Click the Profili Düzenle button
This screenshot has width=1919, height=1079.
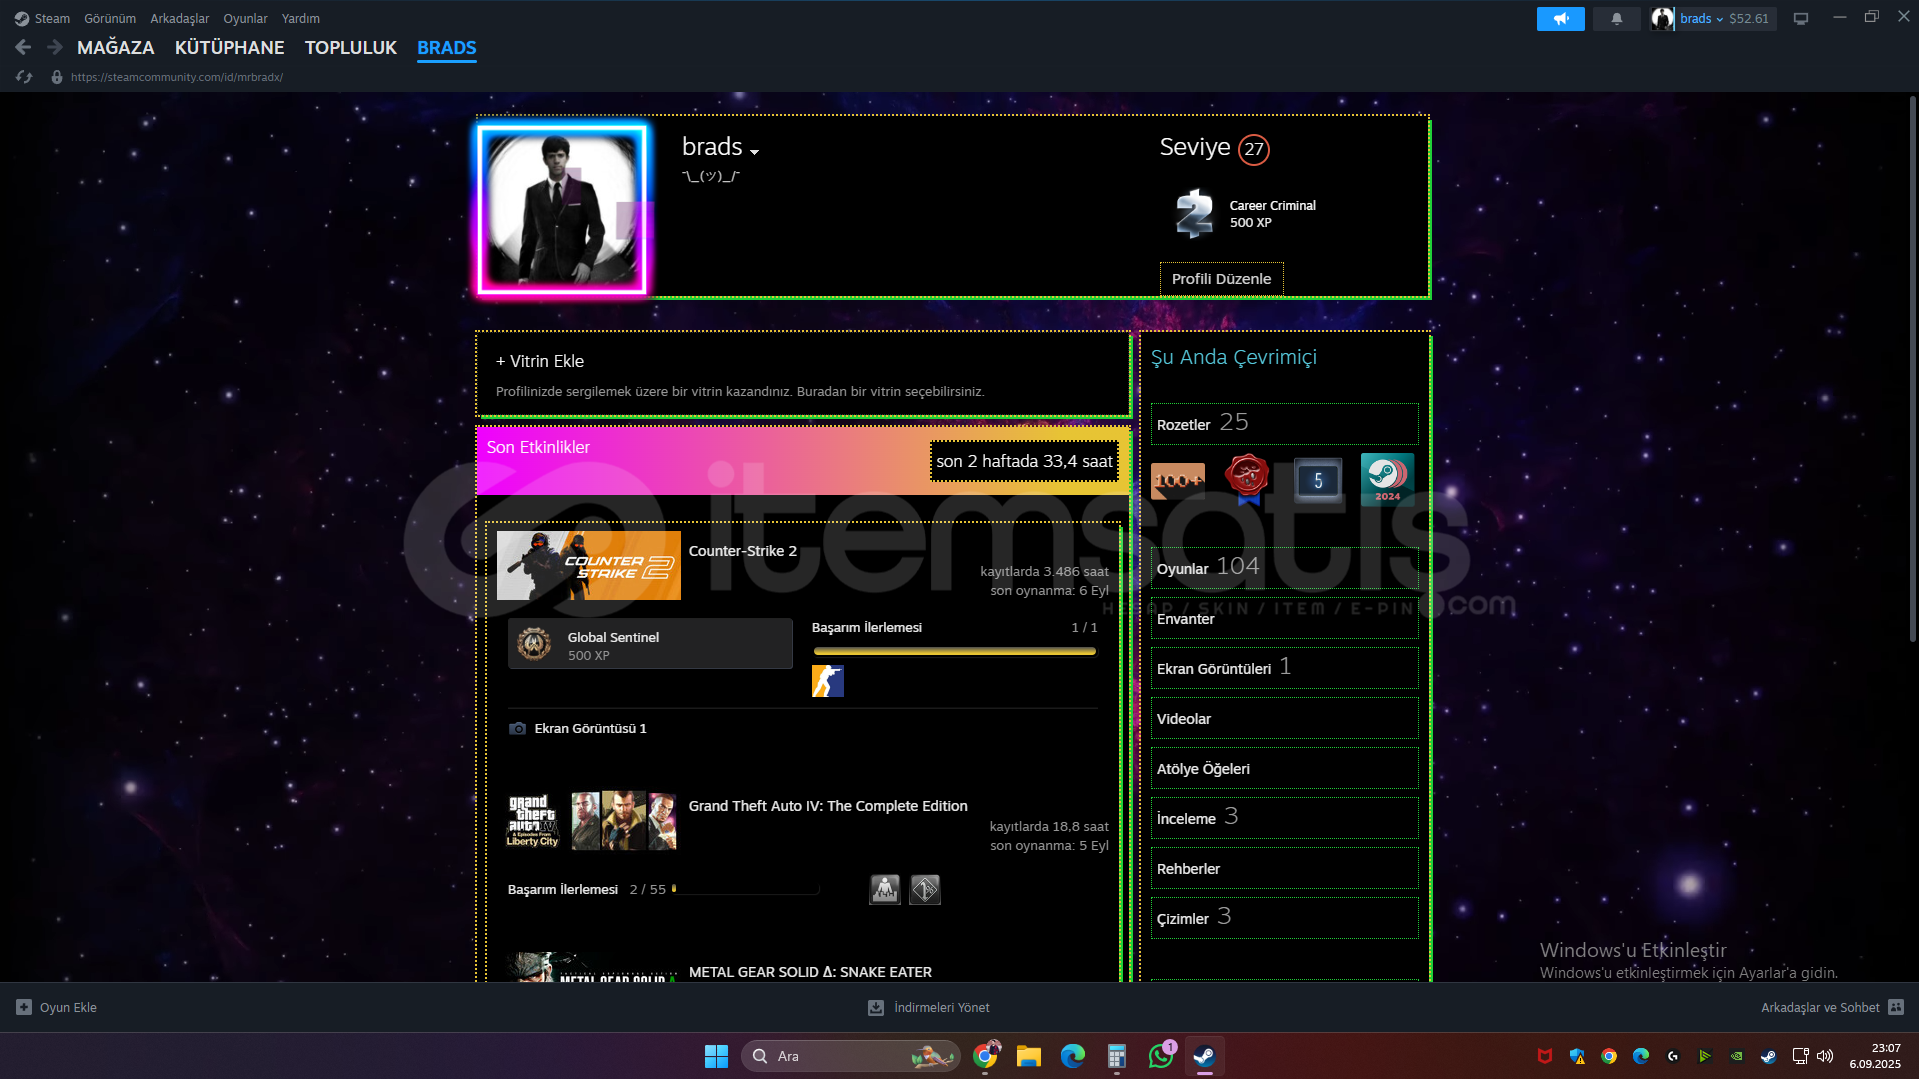pyautogui.click(x=1221, y=279)
